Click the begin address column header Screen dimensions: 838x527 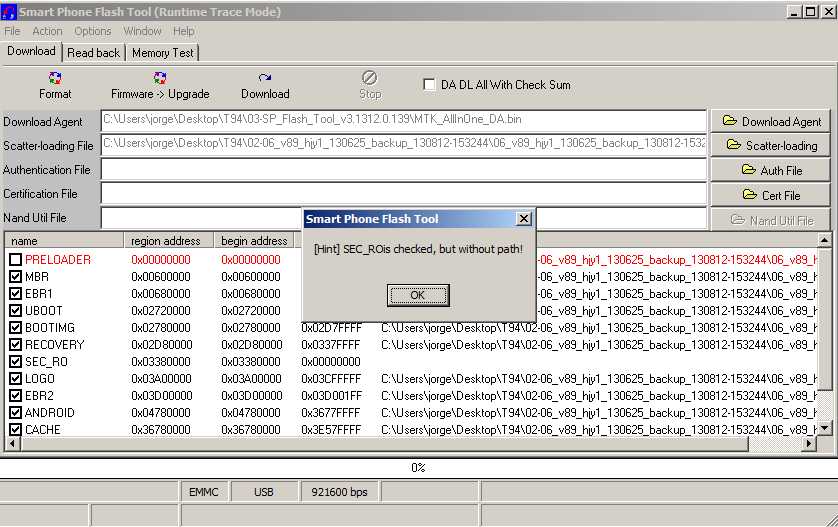(x=254, y=241)
